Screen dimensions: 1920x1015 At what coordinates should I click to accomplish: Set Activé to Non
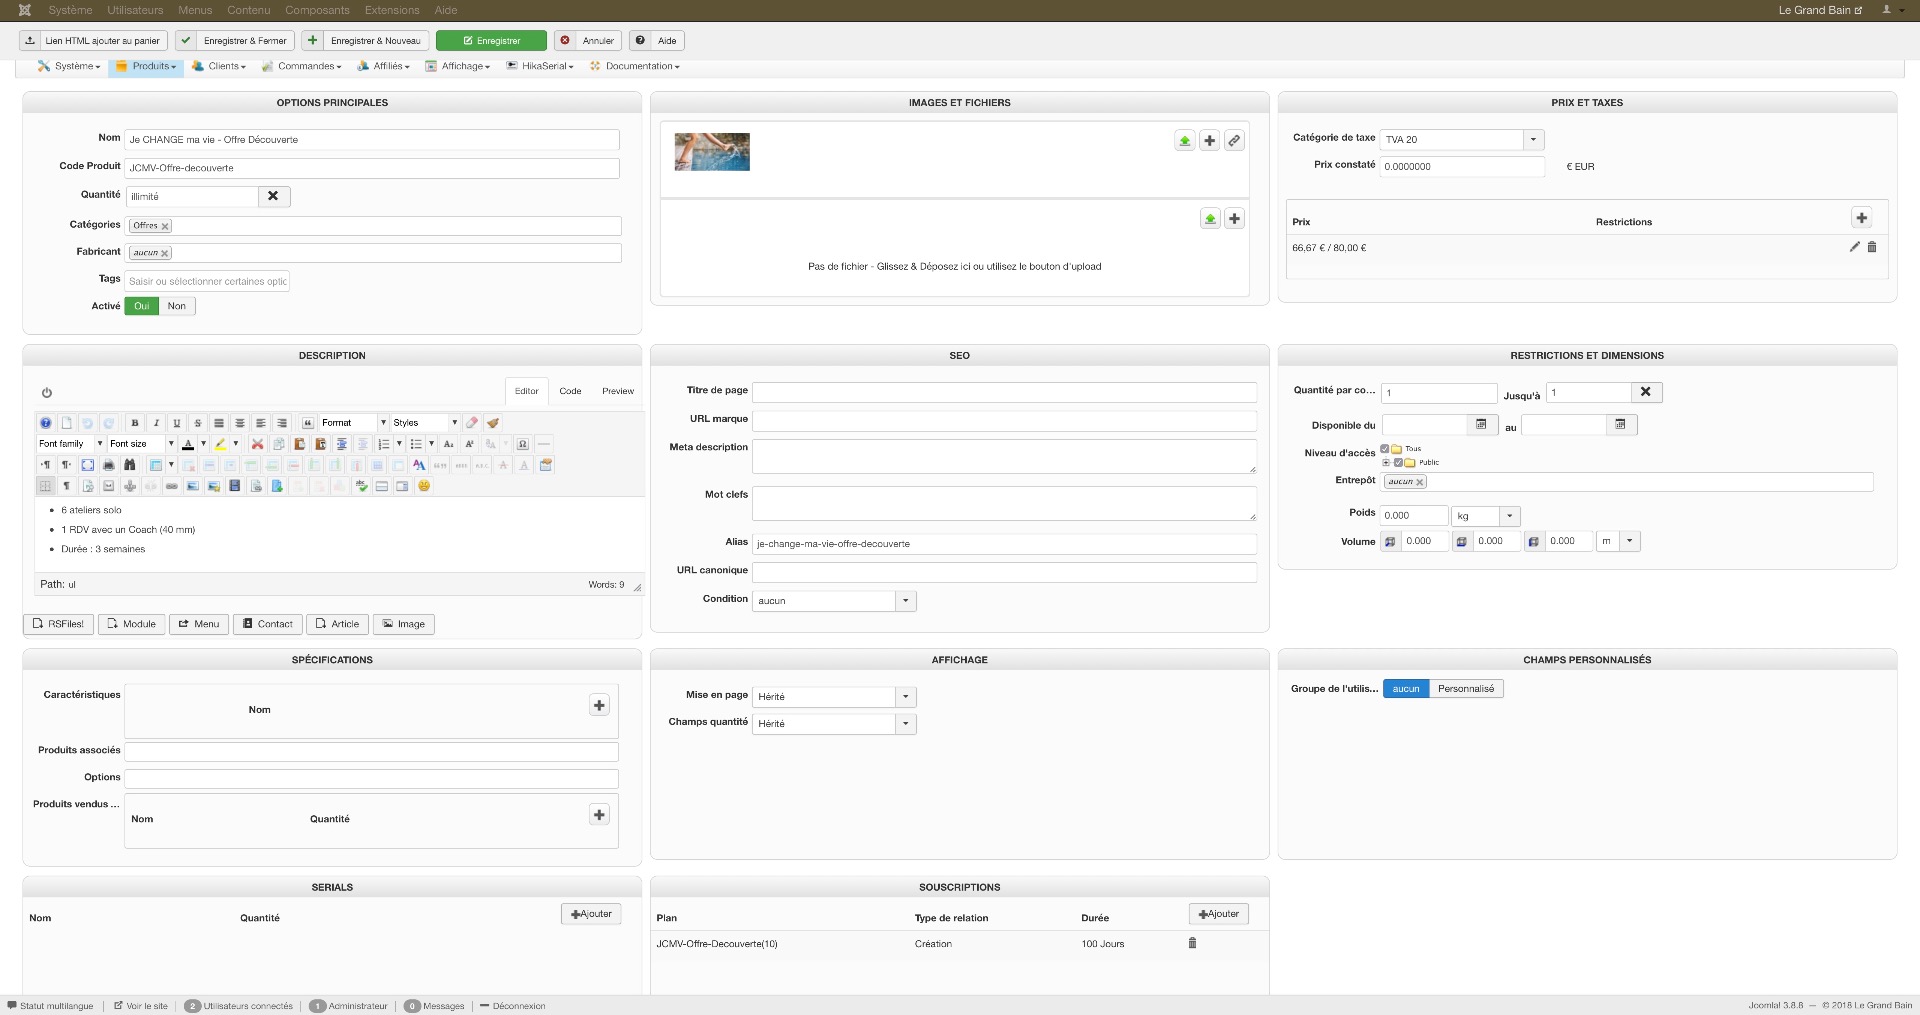click(177, 306)
